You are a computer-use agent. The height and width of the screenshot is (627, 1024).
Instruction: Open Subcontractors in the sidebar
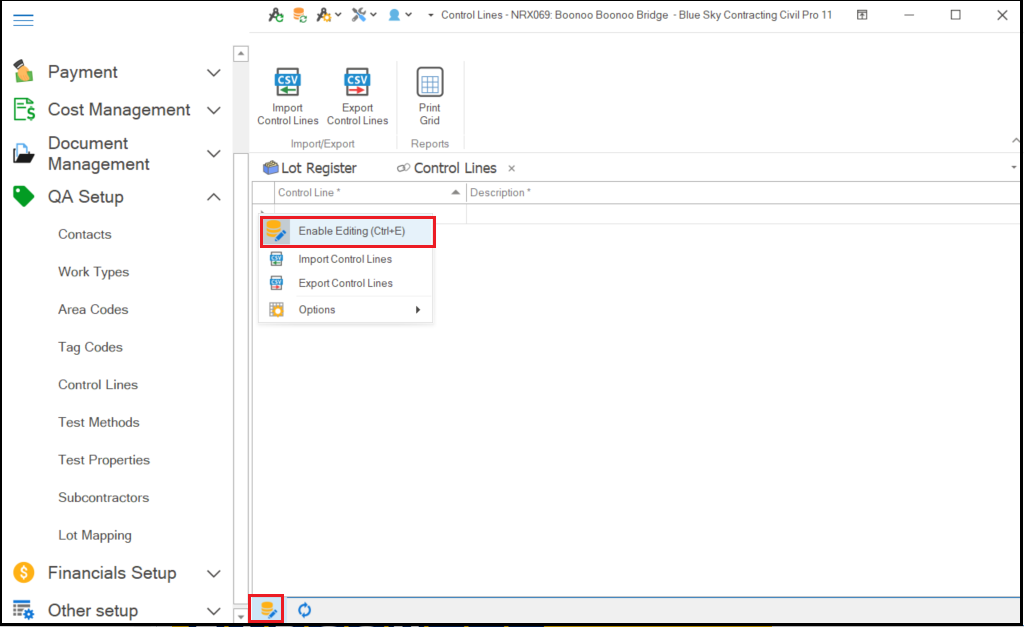tap(103, 497)
